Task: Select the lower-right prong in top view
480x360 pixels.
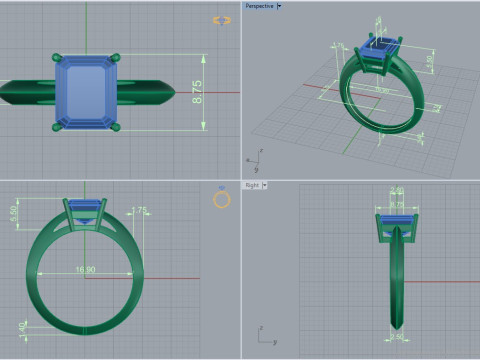Action: pos(115,127)
